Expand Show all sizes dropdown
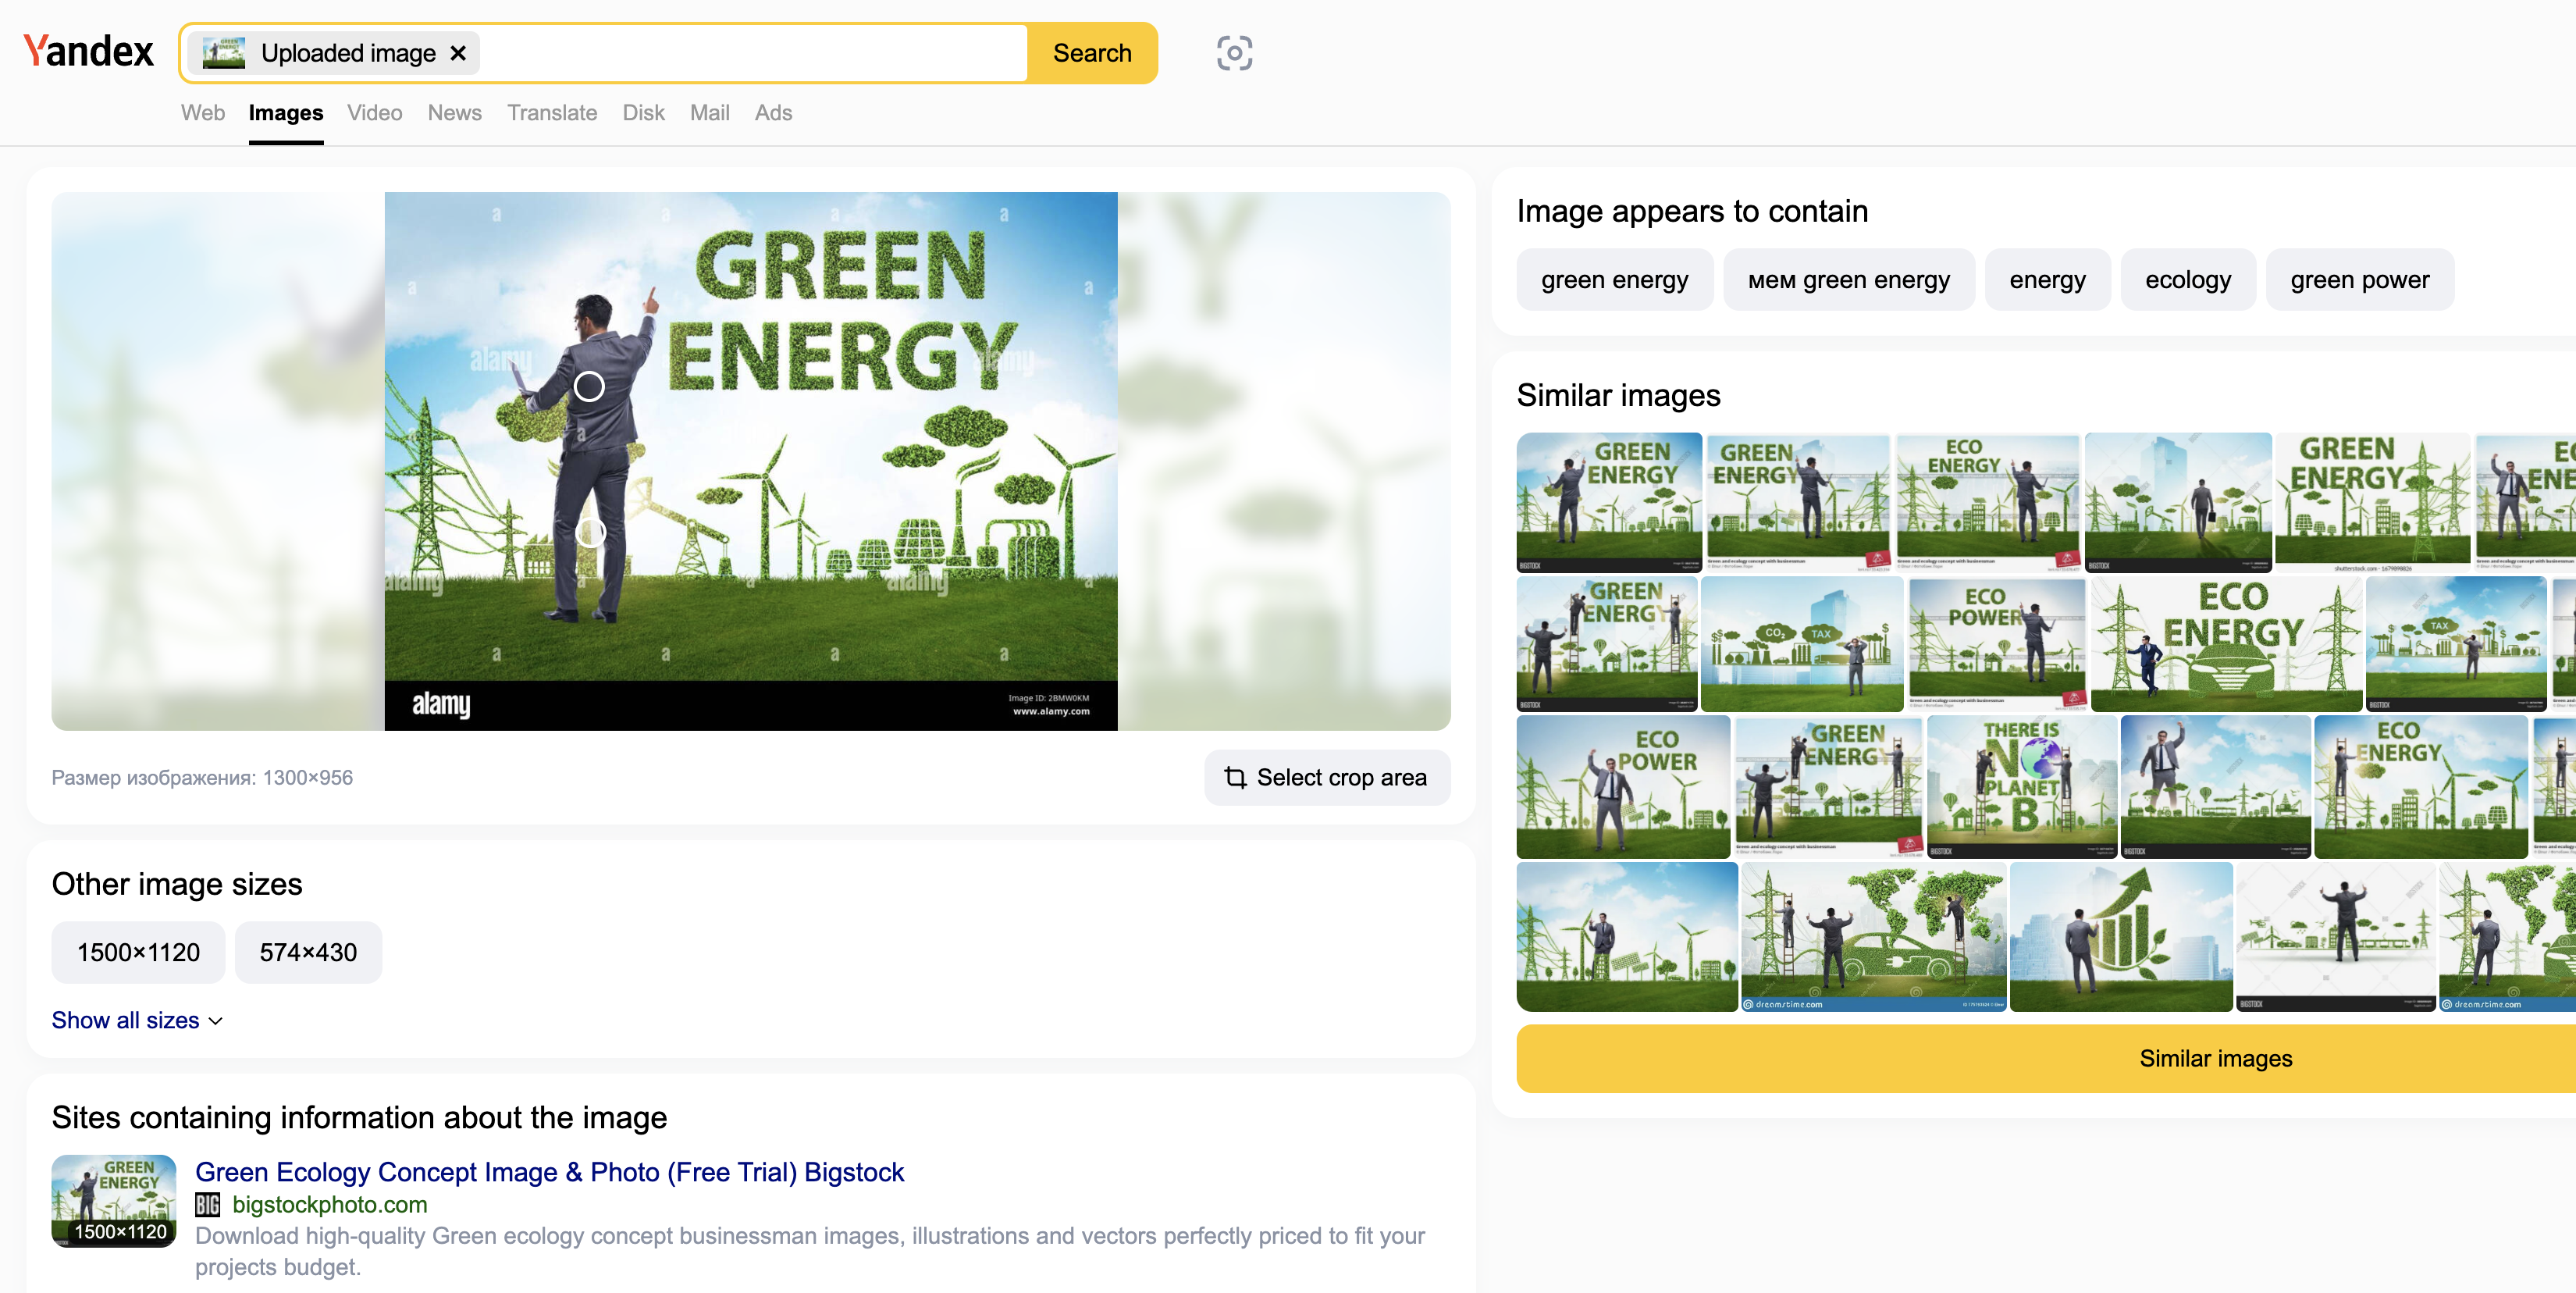 pyautogui.click(x=135, y=1021)
